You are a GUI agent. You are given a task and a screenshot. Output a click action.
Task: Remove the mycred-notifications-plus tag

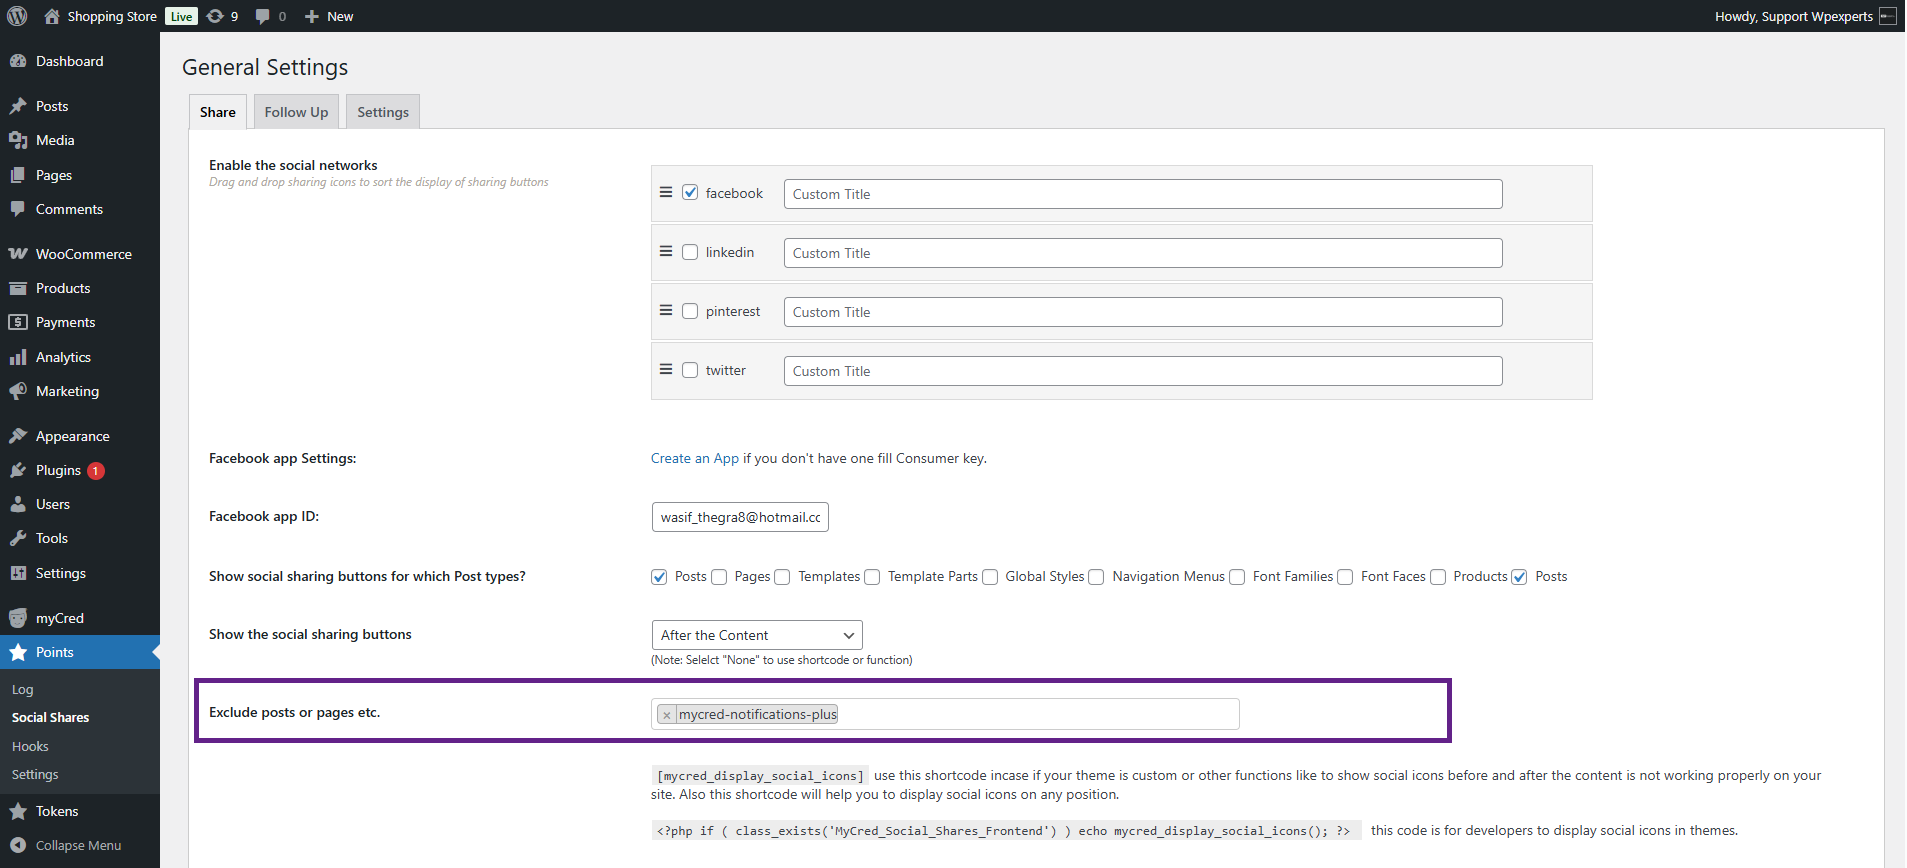click(x=667, y=715)
